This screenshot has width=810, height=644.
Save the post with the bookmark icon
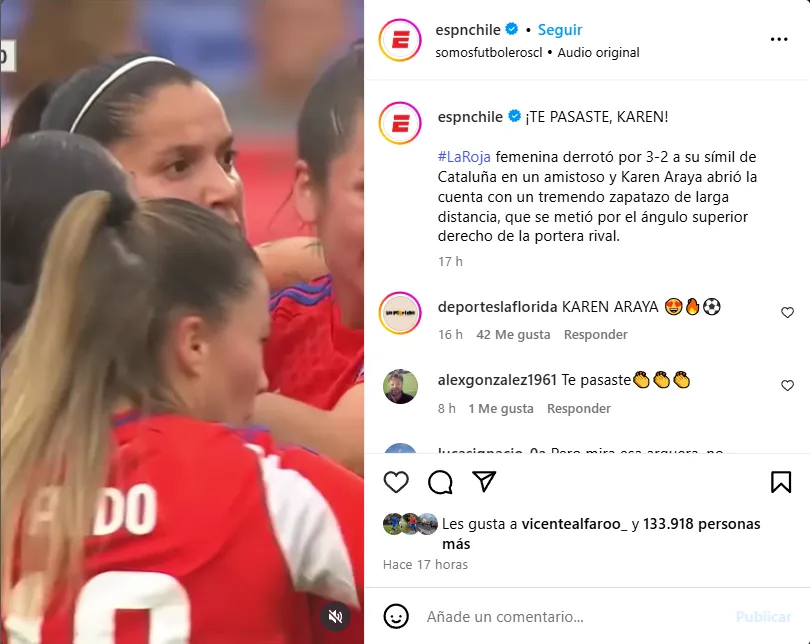point(781,482)
